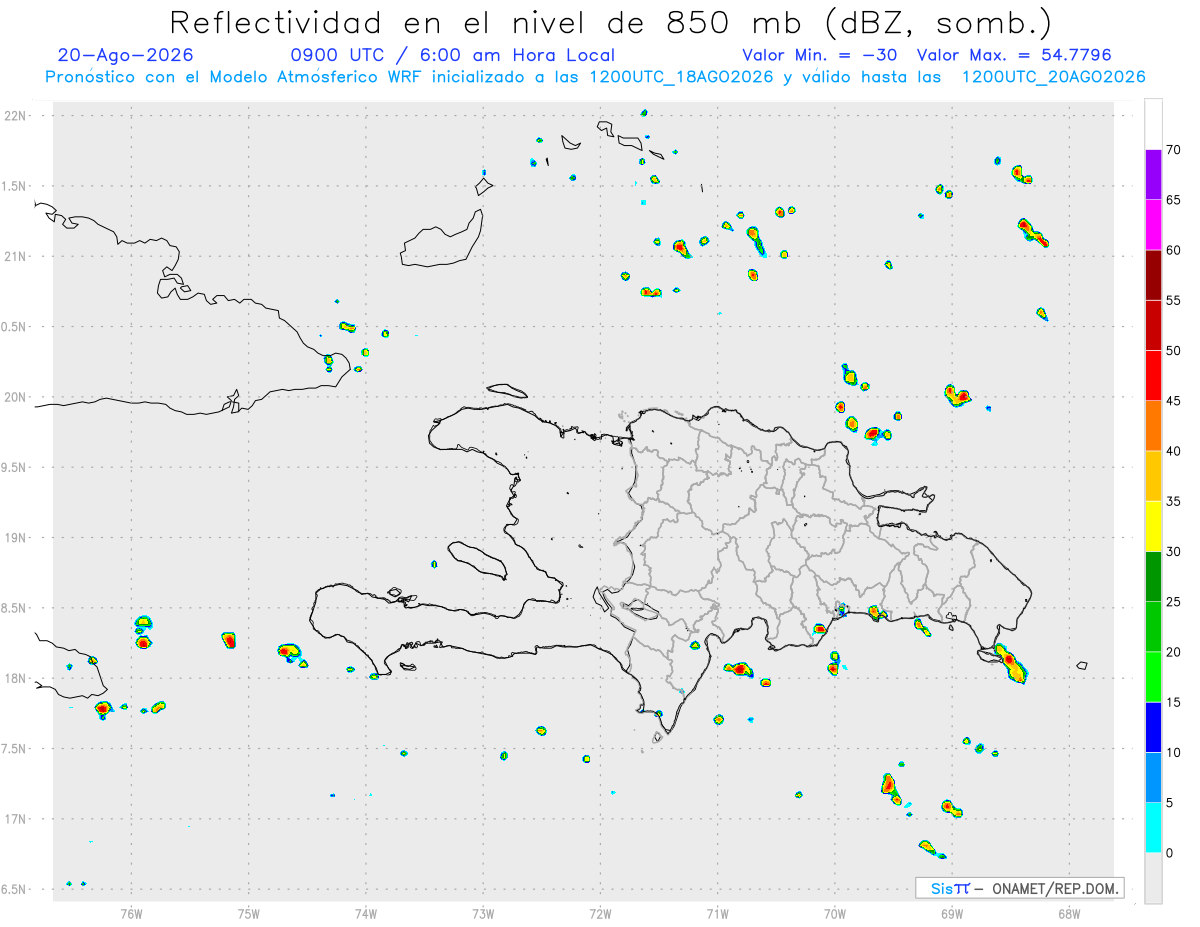Viewport: 1200px width, 927px height.
Task: Select the orange 40–45 dBZ colorbar segment
Action: (x=1153, y=426)
